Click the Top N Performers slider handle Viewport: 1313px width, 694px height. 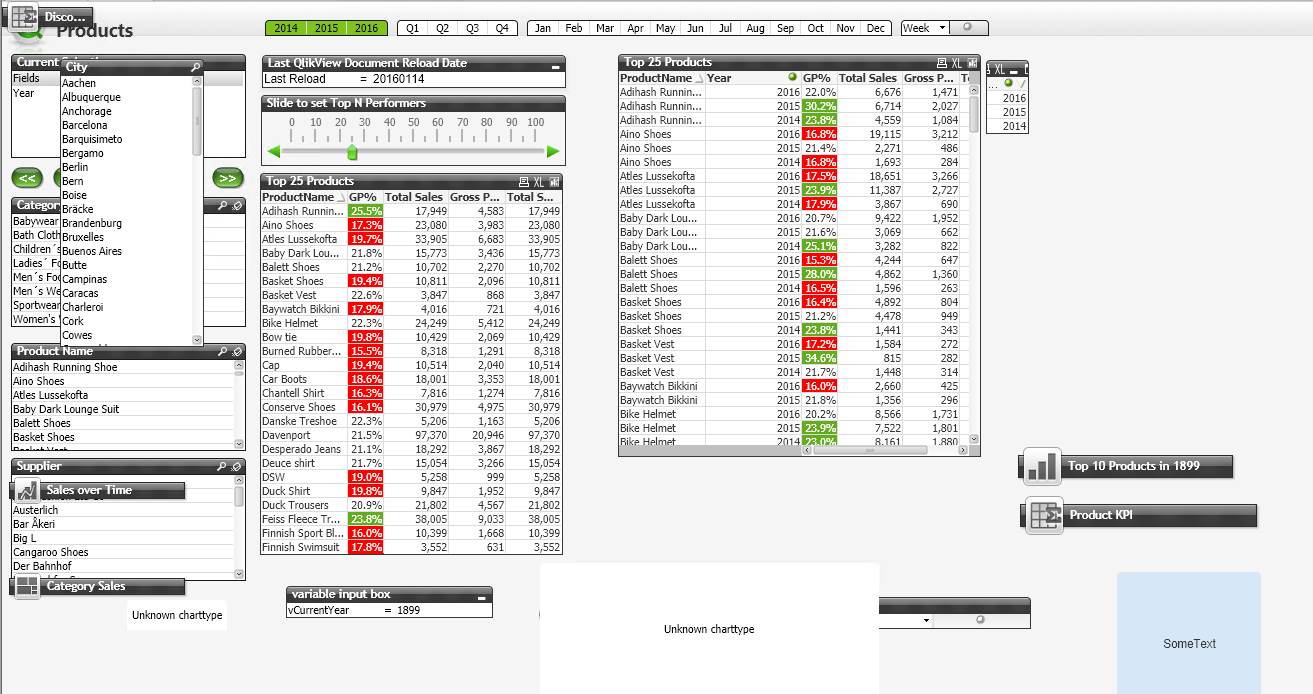tap(352, 154)
